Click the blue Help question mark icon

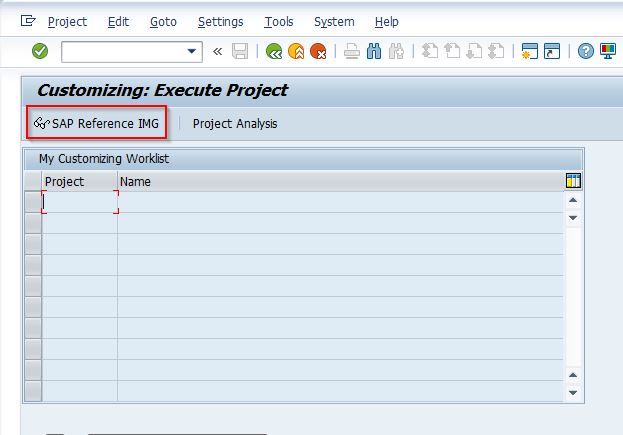(x=586, y=51)
